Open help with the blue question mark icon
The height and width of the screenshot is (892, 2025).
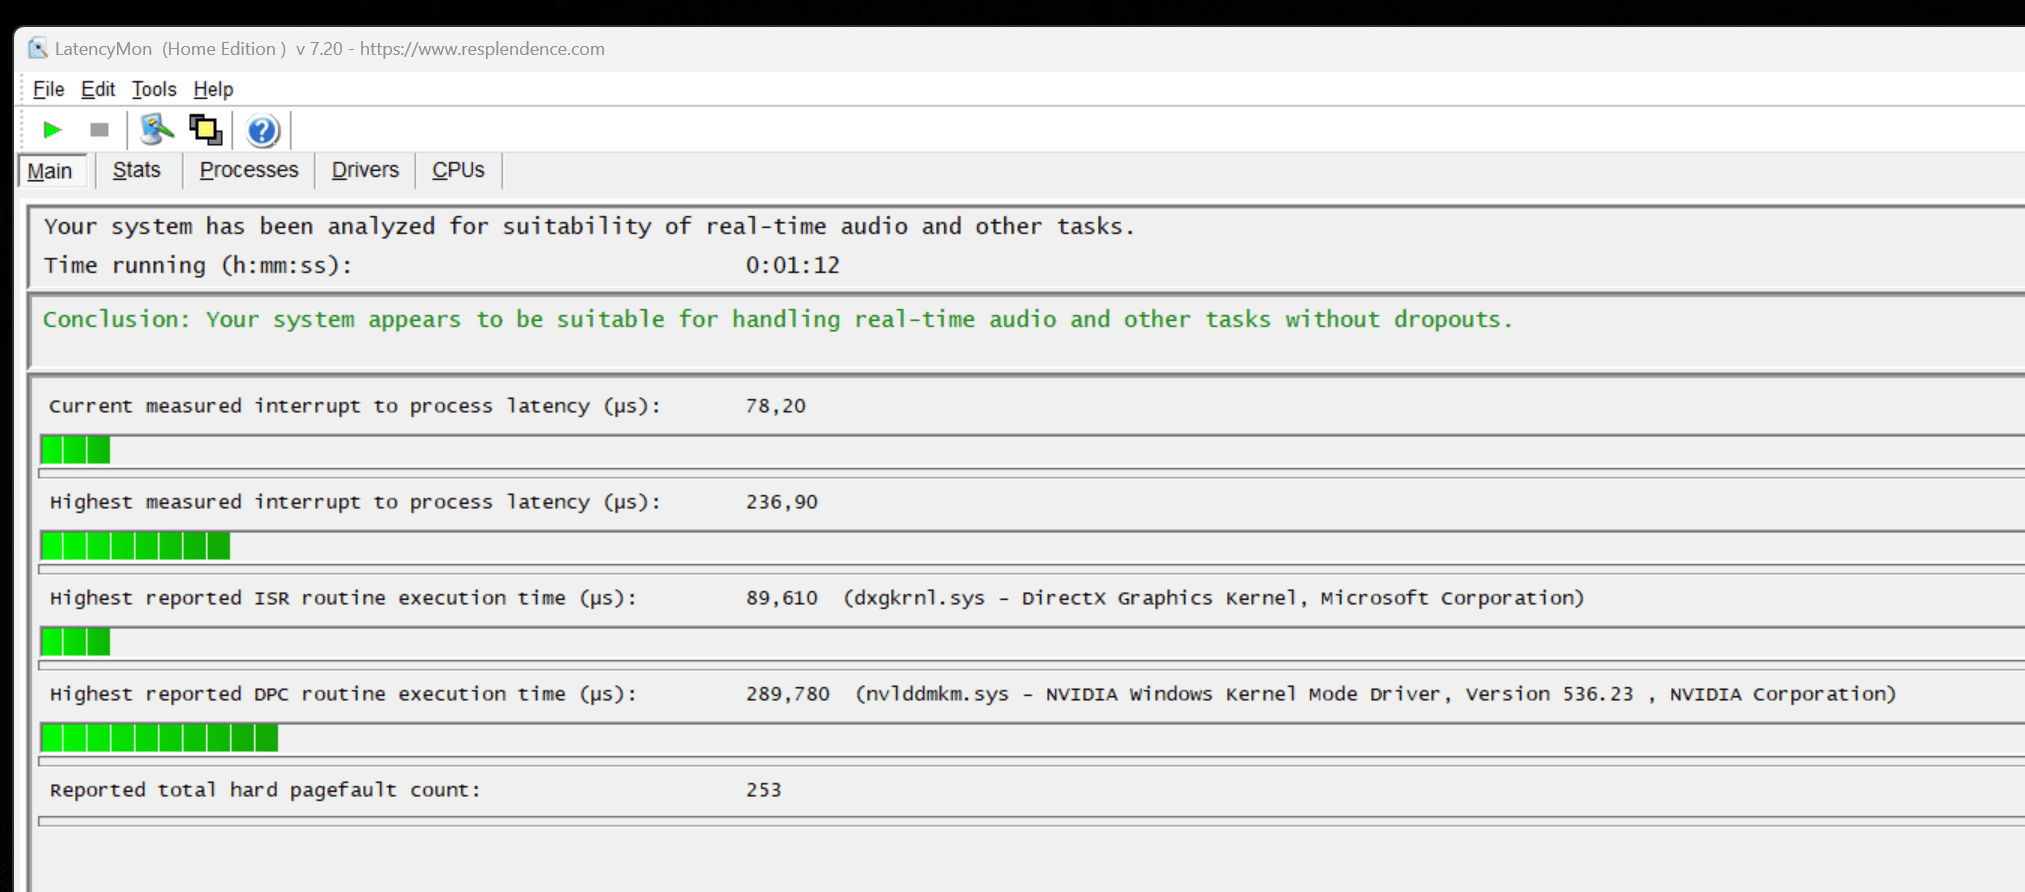click(x=262, y=131)
